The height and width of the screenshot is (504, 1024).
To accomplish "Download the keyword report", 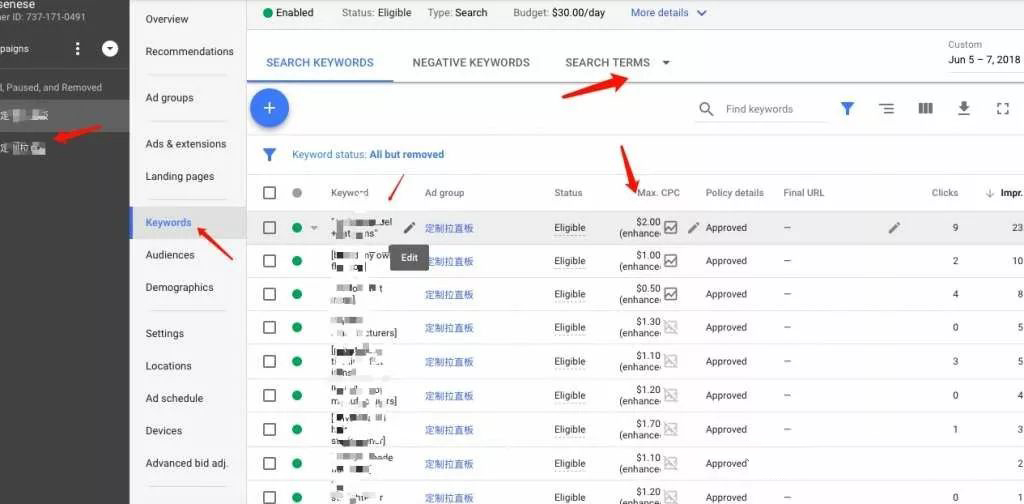I will 964,109.
